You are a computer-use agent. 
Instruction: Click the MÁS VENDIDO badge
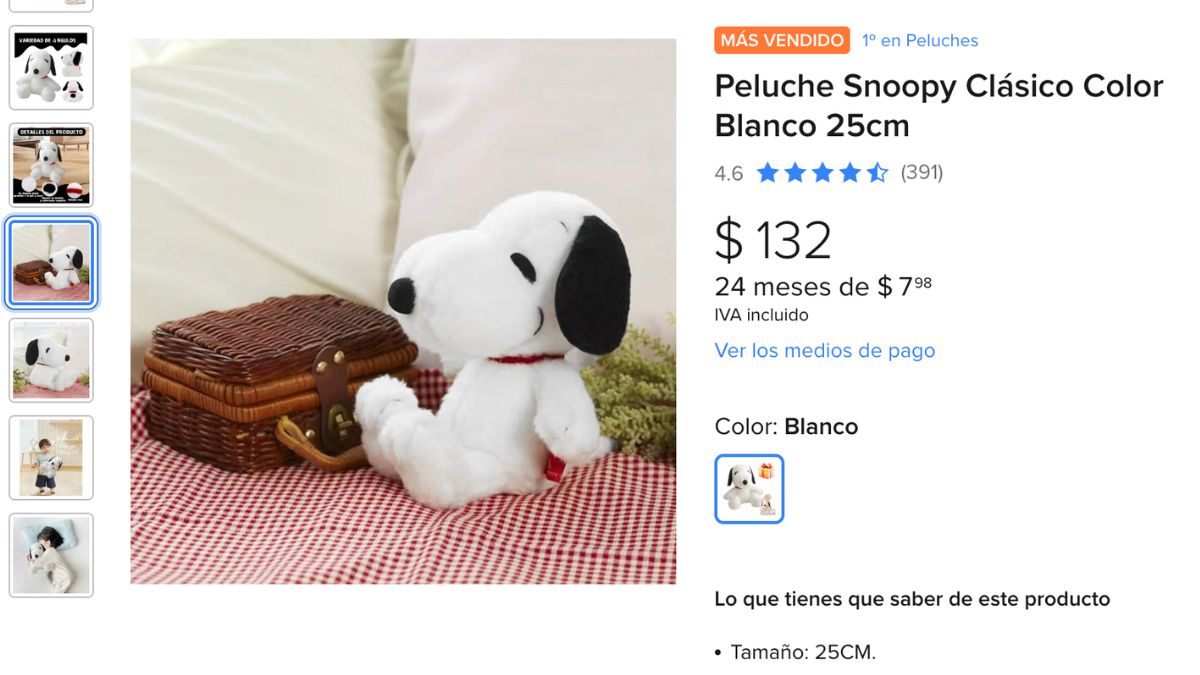pos(782,40)
